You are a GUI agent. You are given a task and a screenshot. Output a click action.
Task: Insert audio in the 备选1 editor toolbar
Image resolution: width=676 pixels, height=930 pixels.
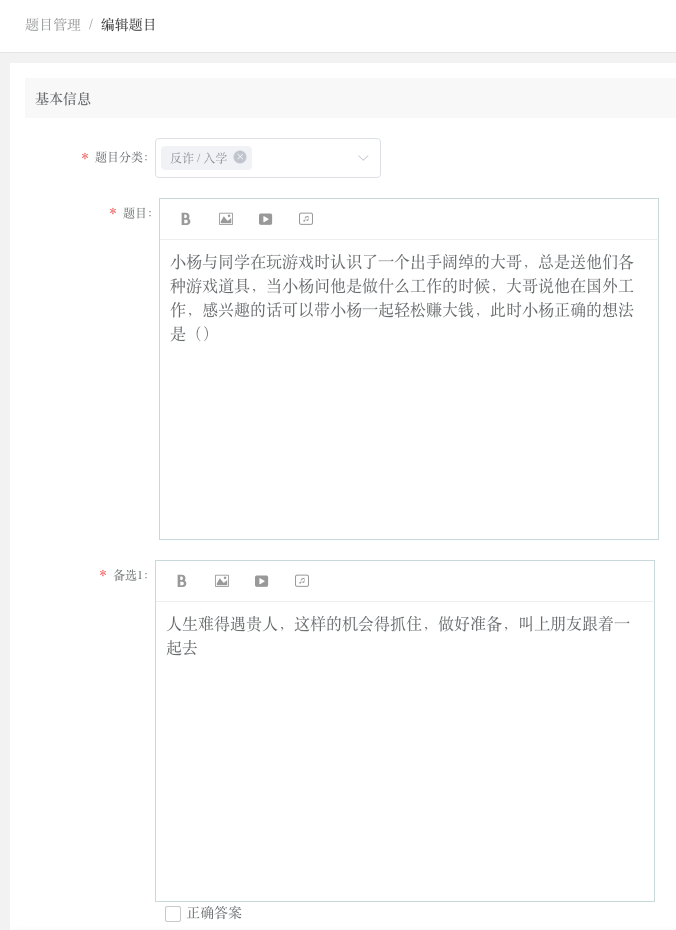(x=302, y=581)
